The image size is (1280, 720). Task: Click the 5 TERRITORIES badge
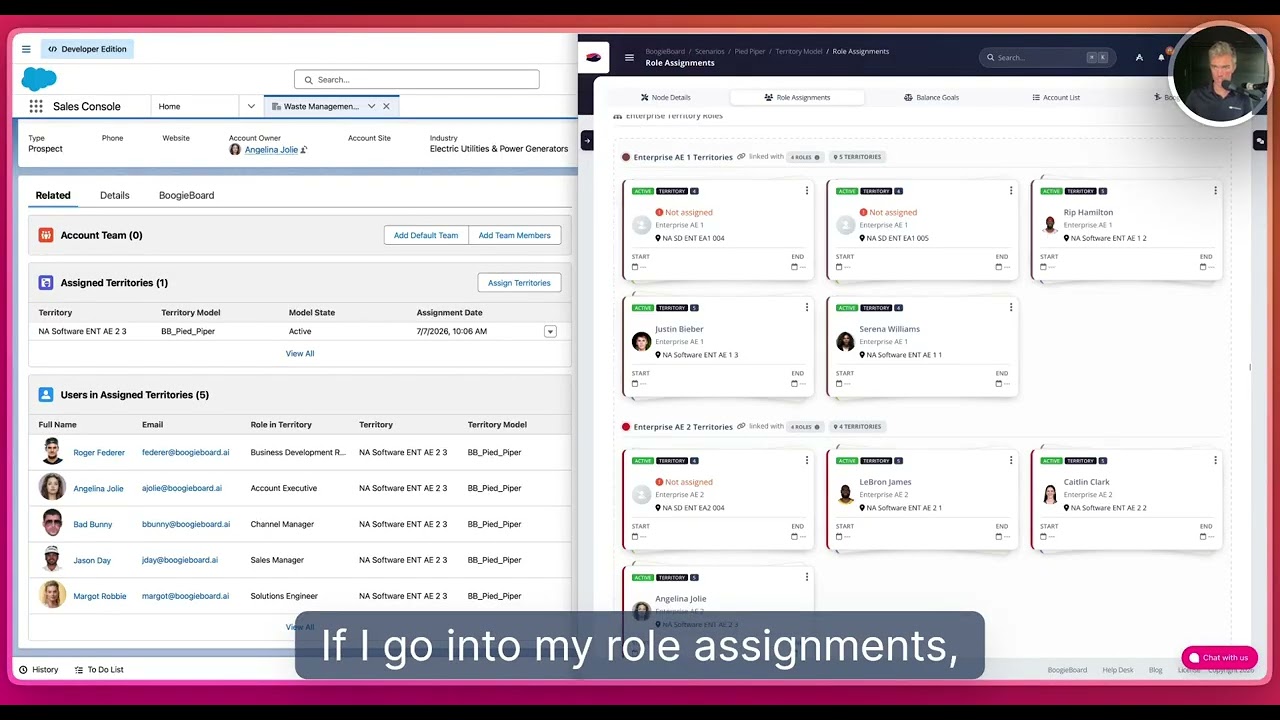[857, 157]
